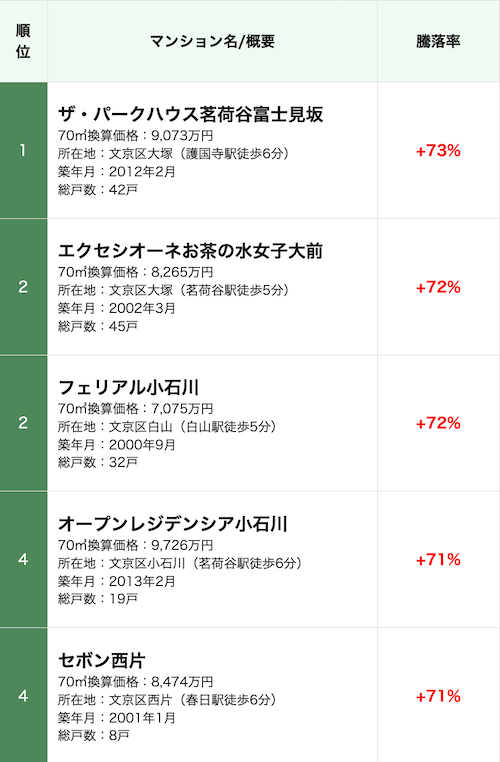Select rank 4 cell beside セボン西片
Viewport: 500px width, 762px height.
click(x=23, y=696)
